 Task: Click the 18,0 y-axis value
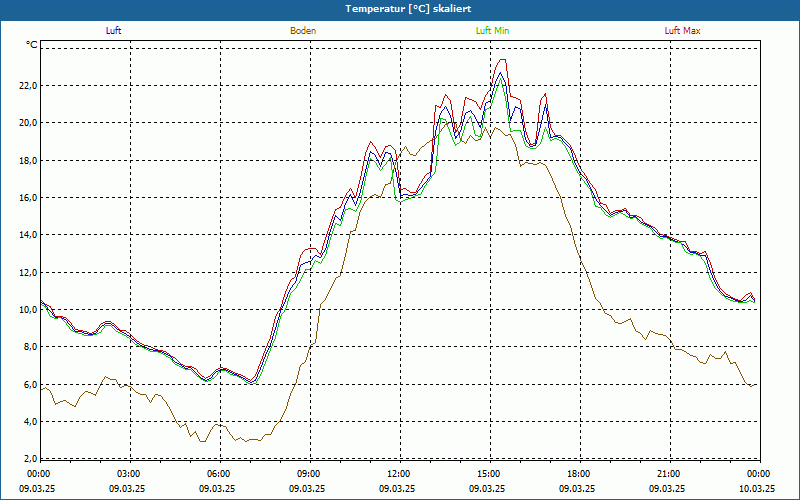[28, 160]
